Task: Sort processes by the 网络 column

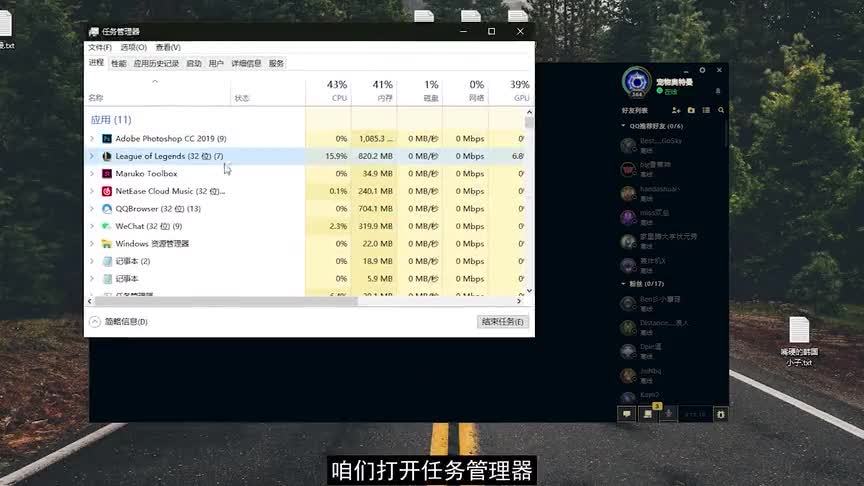Action: point(466,90)
